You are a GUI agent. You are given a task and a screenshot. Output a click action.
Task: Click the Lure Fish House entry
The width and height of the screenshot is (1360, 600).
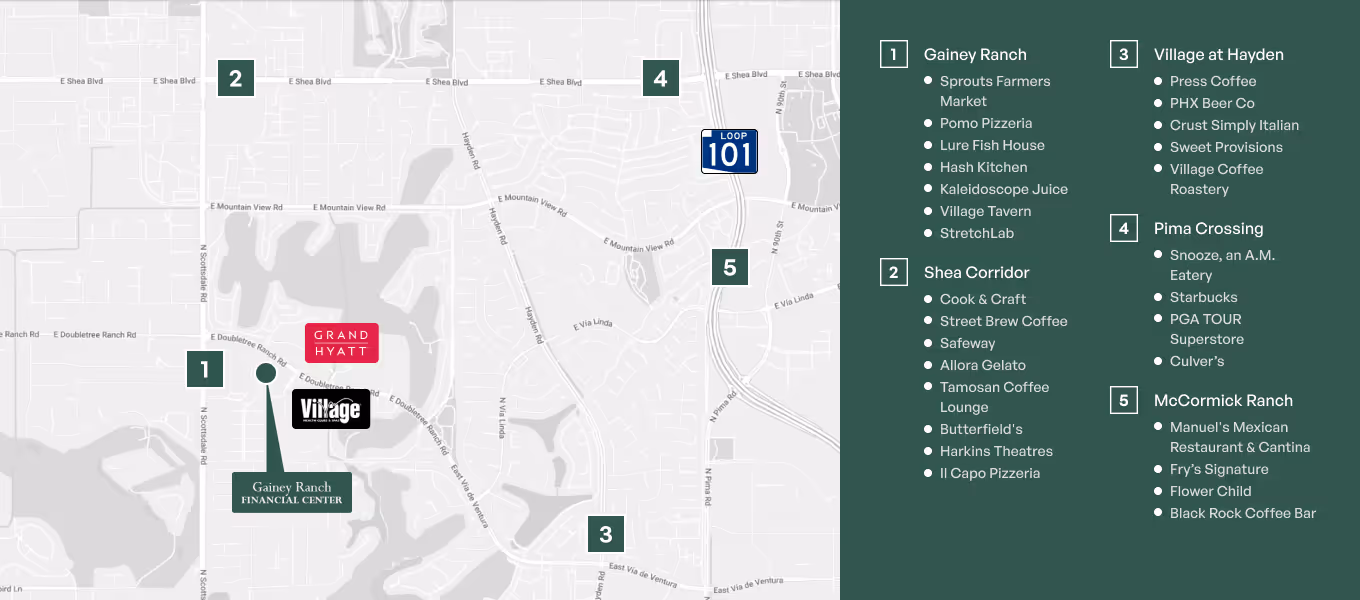click(x=992, y=145)
